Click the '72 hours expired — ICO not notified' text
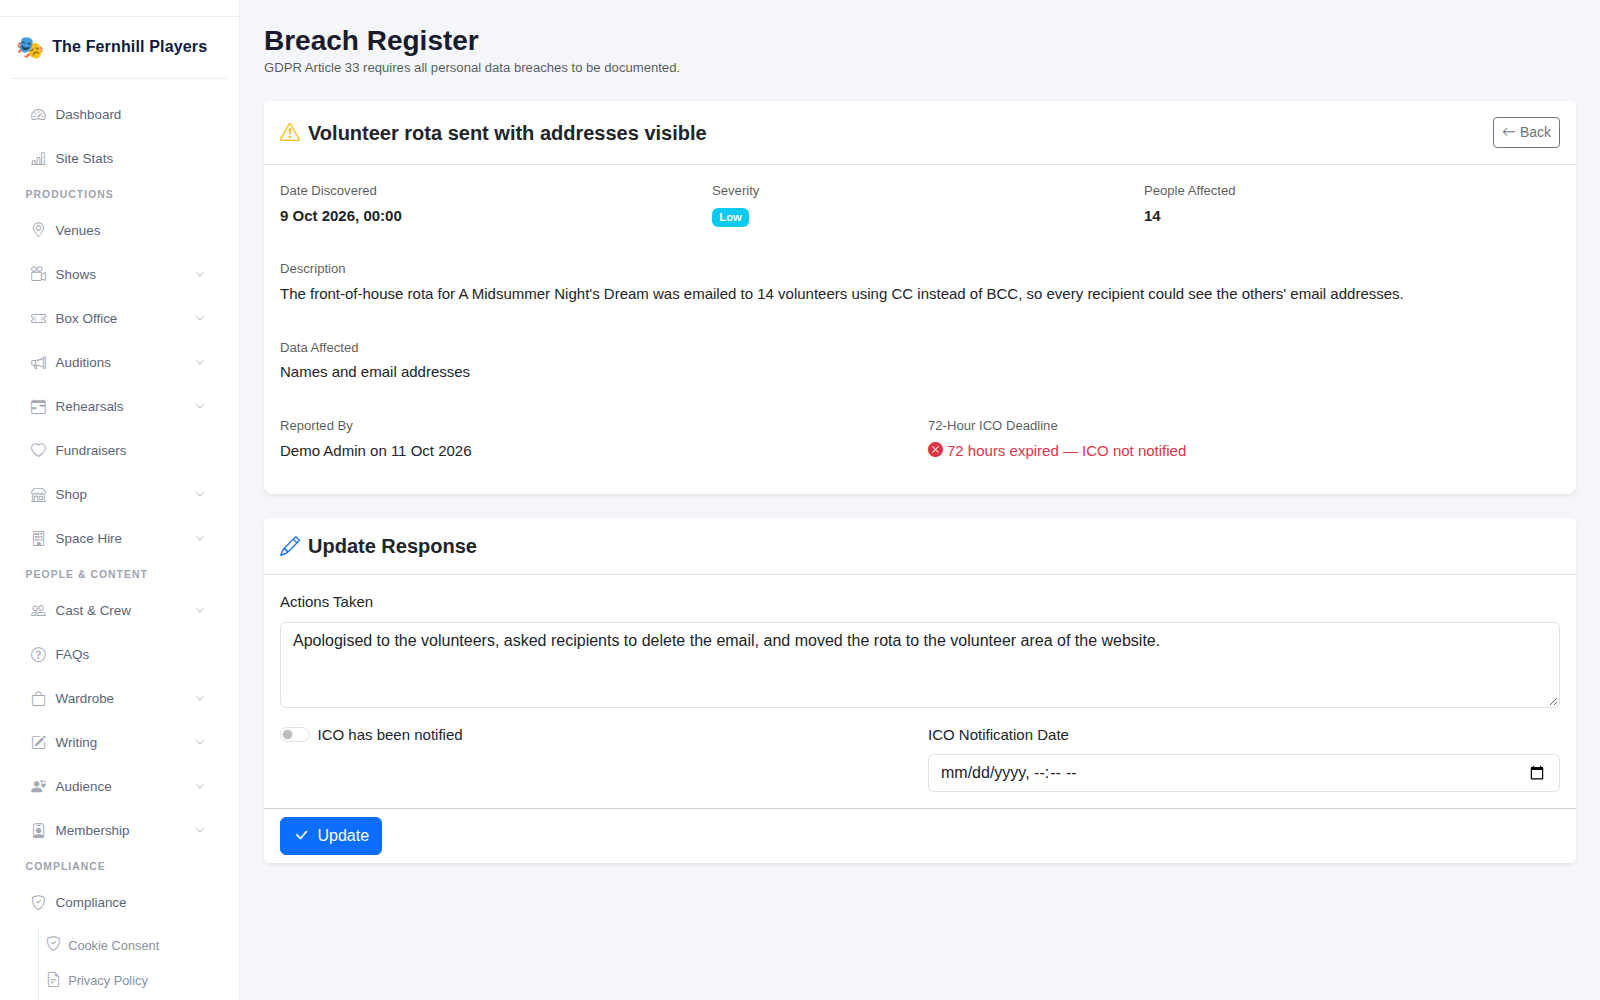 (x=1066, y=451)
